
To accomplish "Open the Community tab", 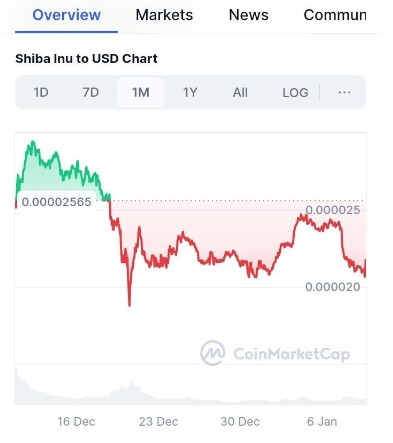I will point(335,15).
